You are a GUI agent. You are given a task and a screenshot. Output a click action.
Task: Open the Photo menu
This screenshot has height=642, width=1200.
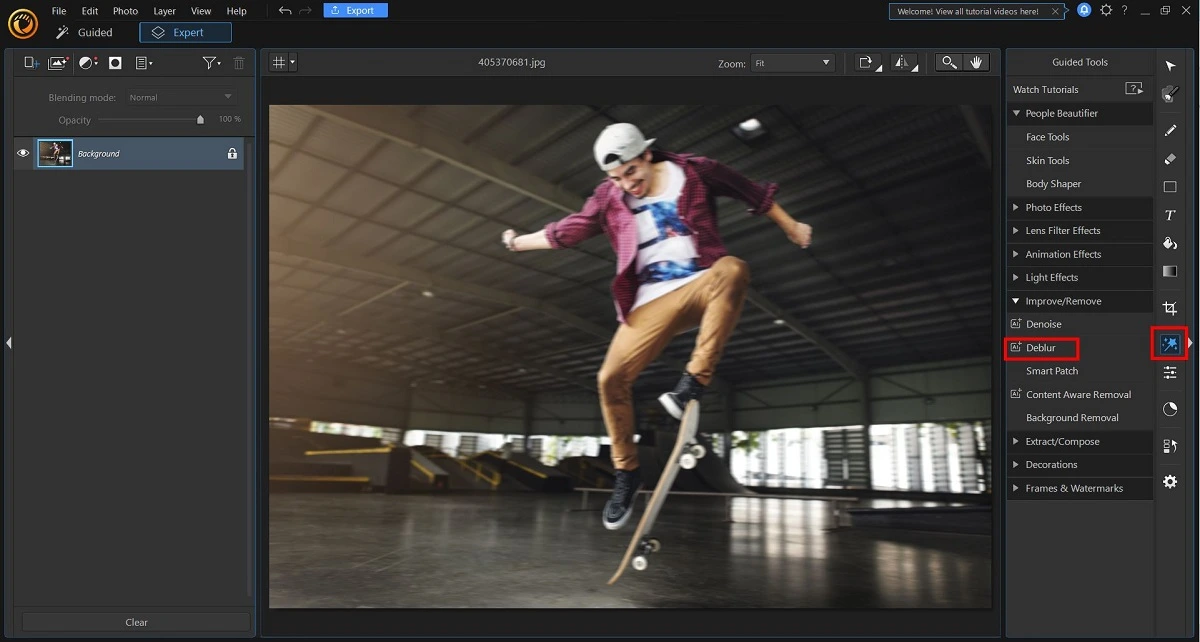click(x=125, y=11)
